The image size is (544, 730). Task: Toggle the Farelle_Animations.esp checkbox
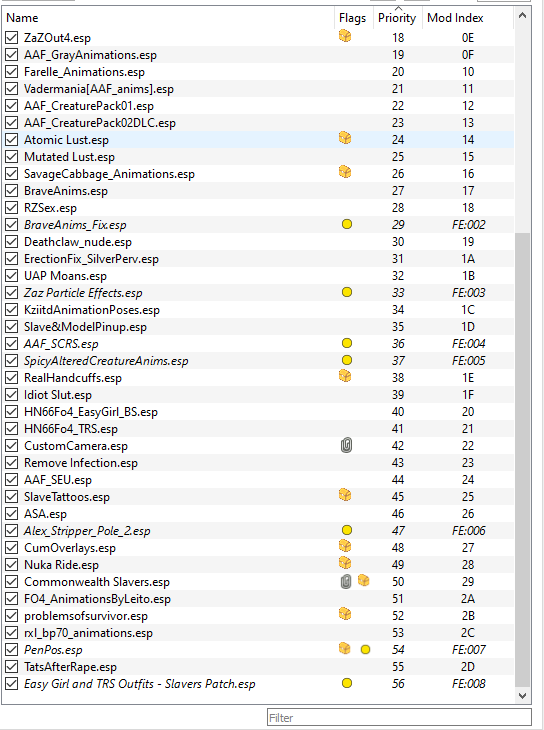12,72
